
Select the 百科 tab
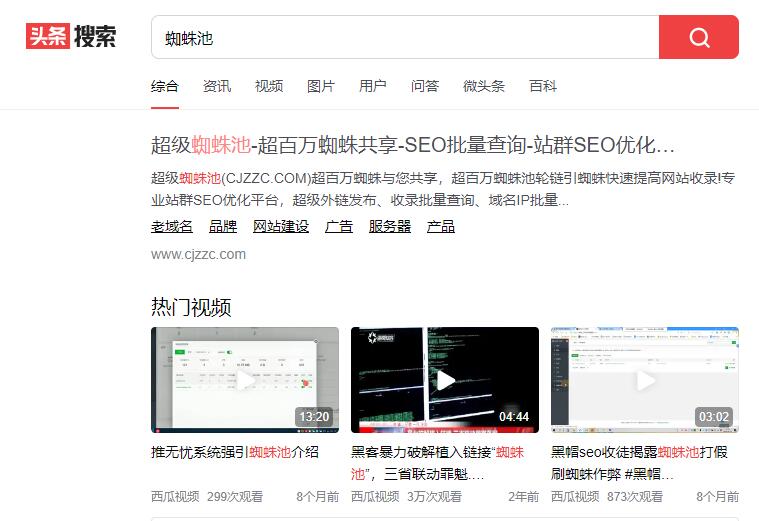[543, 86]
